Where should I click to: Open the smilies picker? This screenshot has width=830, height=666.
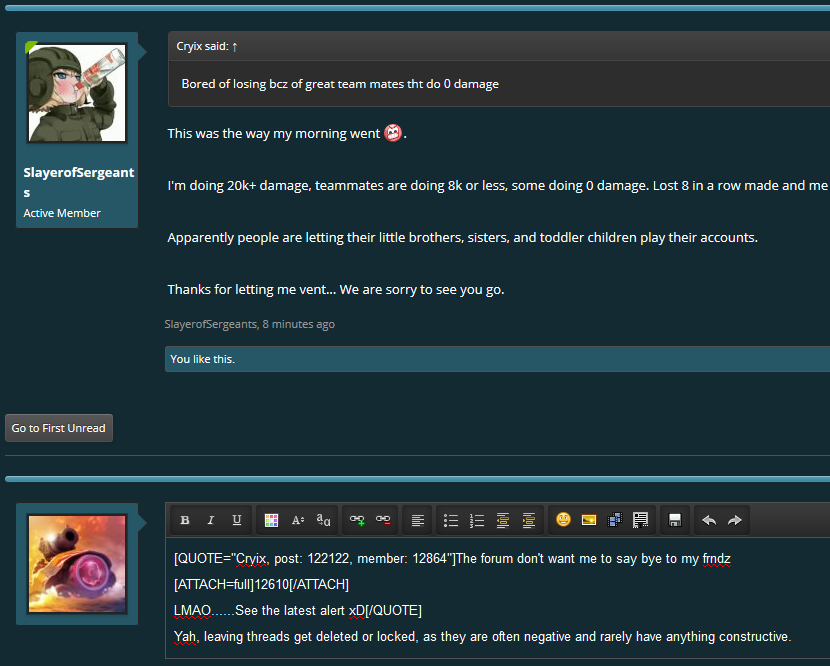[x=564, y=520]
